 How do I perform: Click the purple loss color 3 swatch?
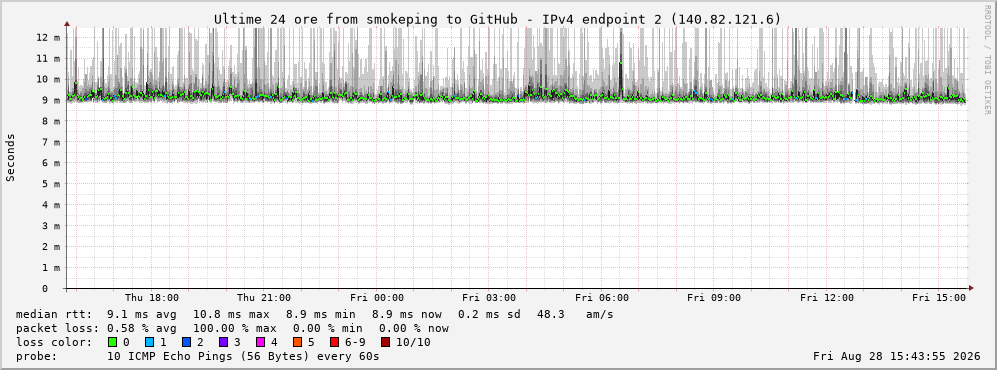pyautogui.click(x=224, y=342)
